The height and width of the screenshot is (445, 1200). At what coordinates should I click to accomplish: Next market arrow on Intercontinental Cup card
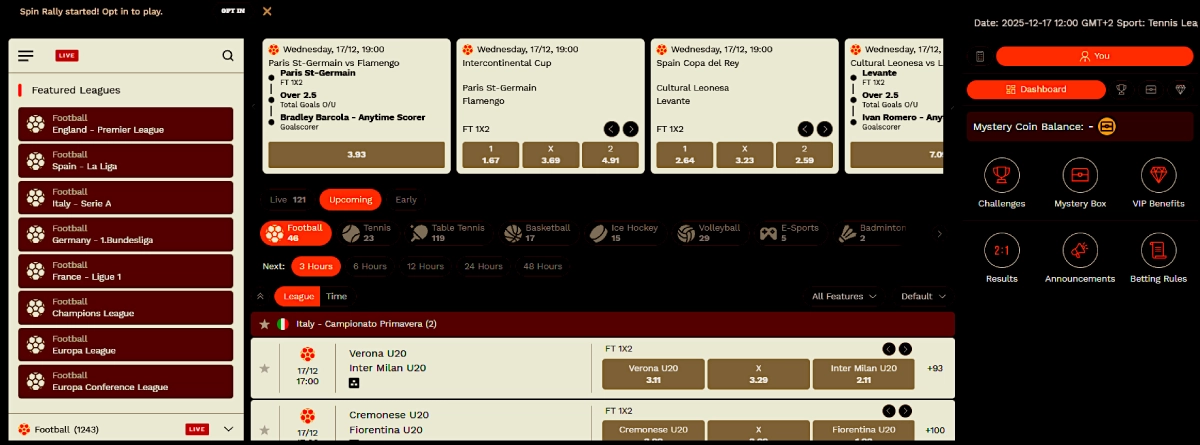[x=631, y=129]
